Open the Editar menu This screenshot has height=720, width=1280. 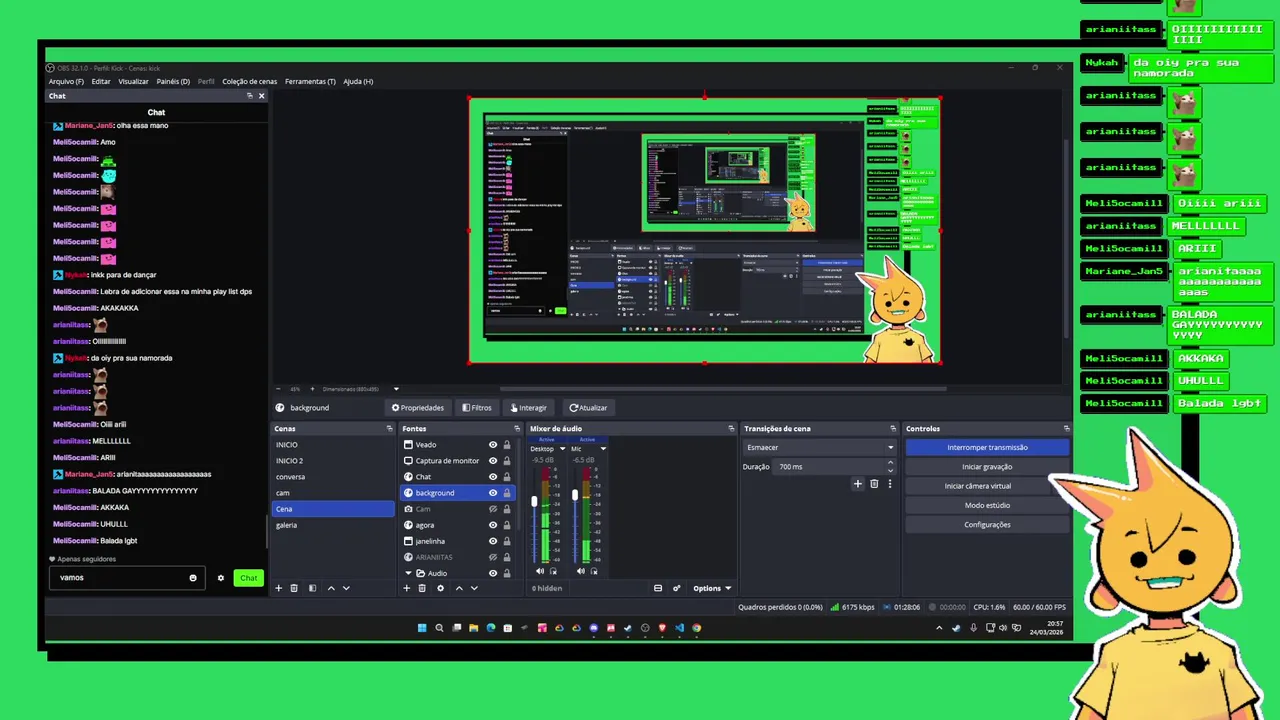(101, 82)
